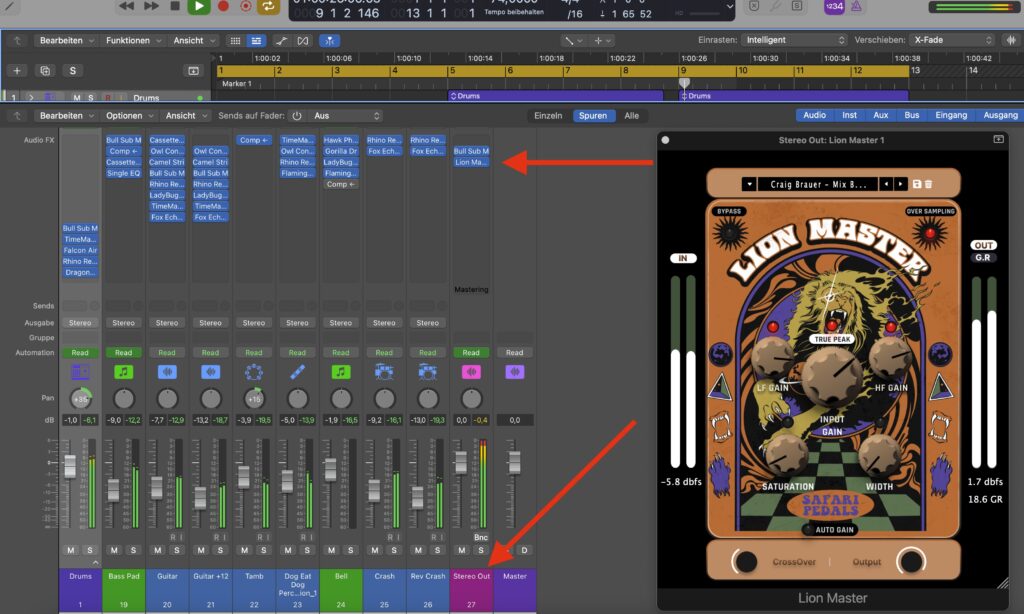Click the Bell channel green note icon
The width and height of the screenshot is (1024, 614).
coord(340,372)
